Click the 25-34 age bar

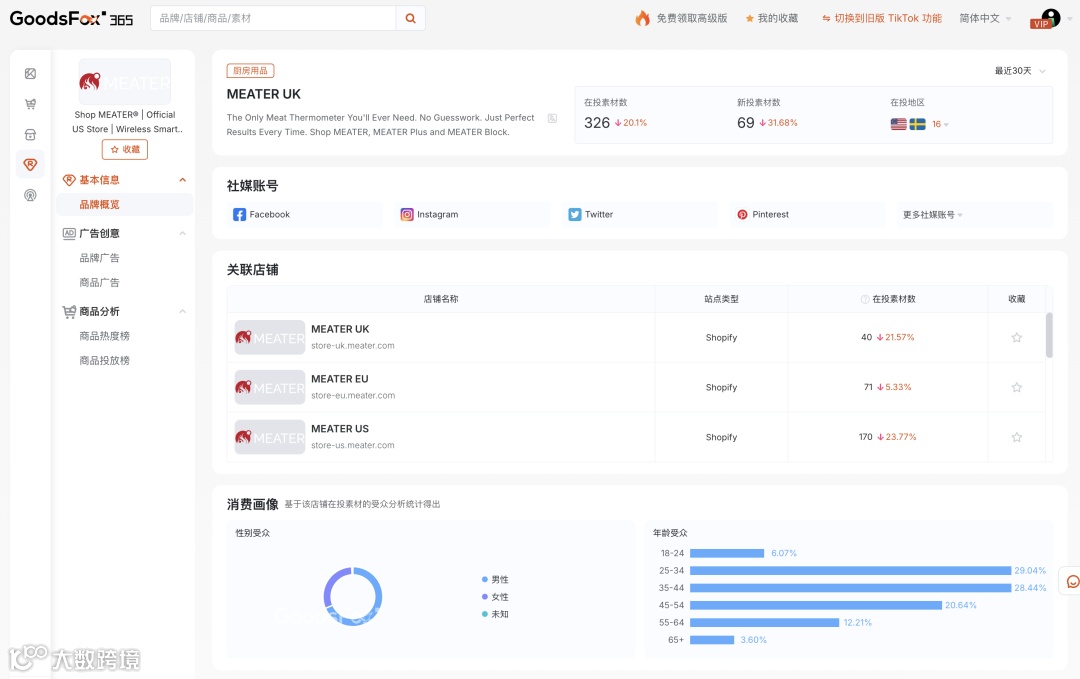pos(851,571)
